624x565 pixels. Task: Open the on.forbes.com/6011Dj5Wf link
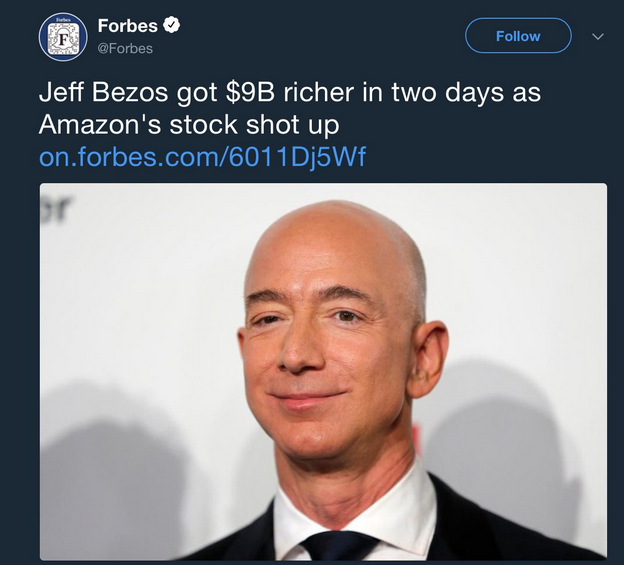click(x=202, y=157)
